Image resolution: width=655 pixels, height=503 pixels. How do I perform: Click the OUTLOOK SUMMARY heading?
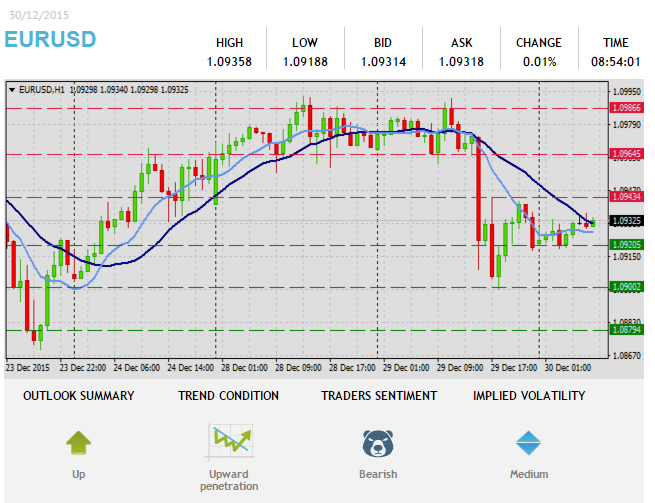79,396
